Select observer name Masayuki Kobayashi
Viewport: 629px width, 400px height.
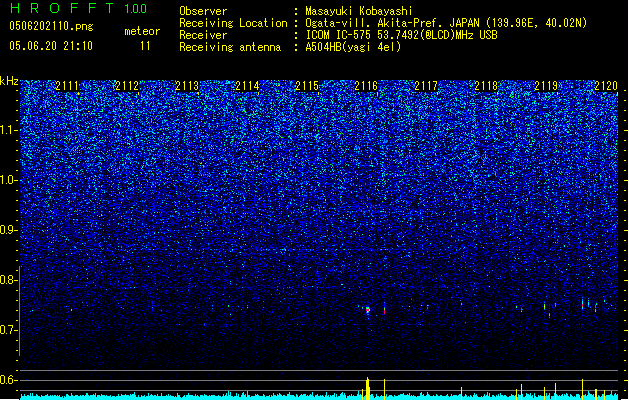359,11
